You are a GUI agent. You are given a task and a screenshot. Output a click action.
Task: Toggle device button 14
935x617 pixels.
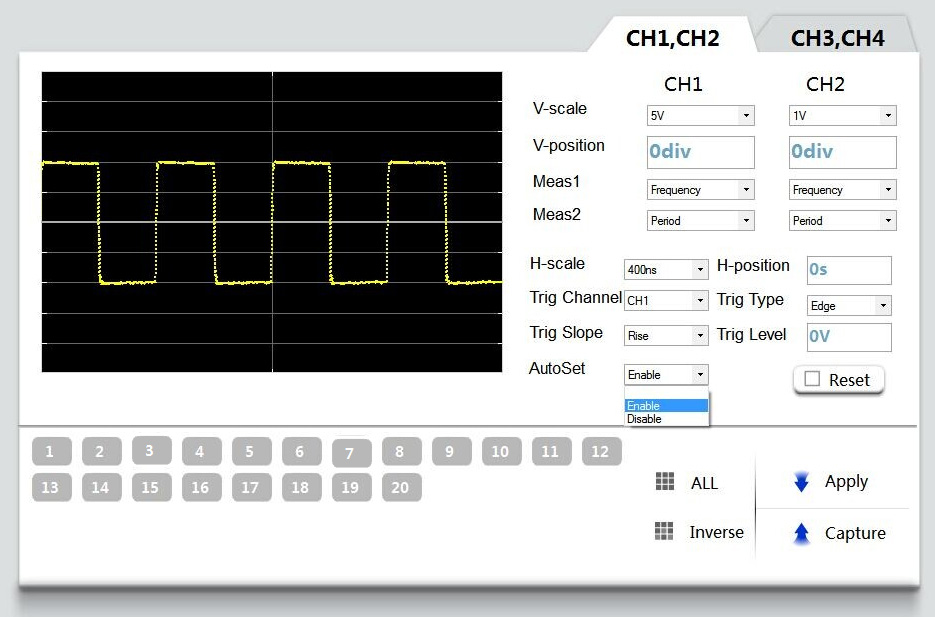[101, 487]
